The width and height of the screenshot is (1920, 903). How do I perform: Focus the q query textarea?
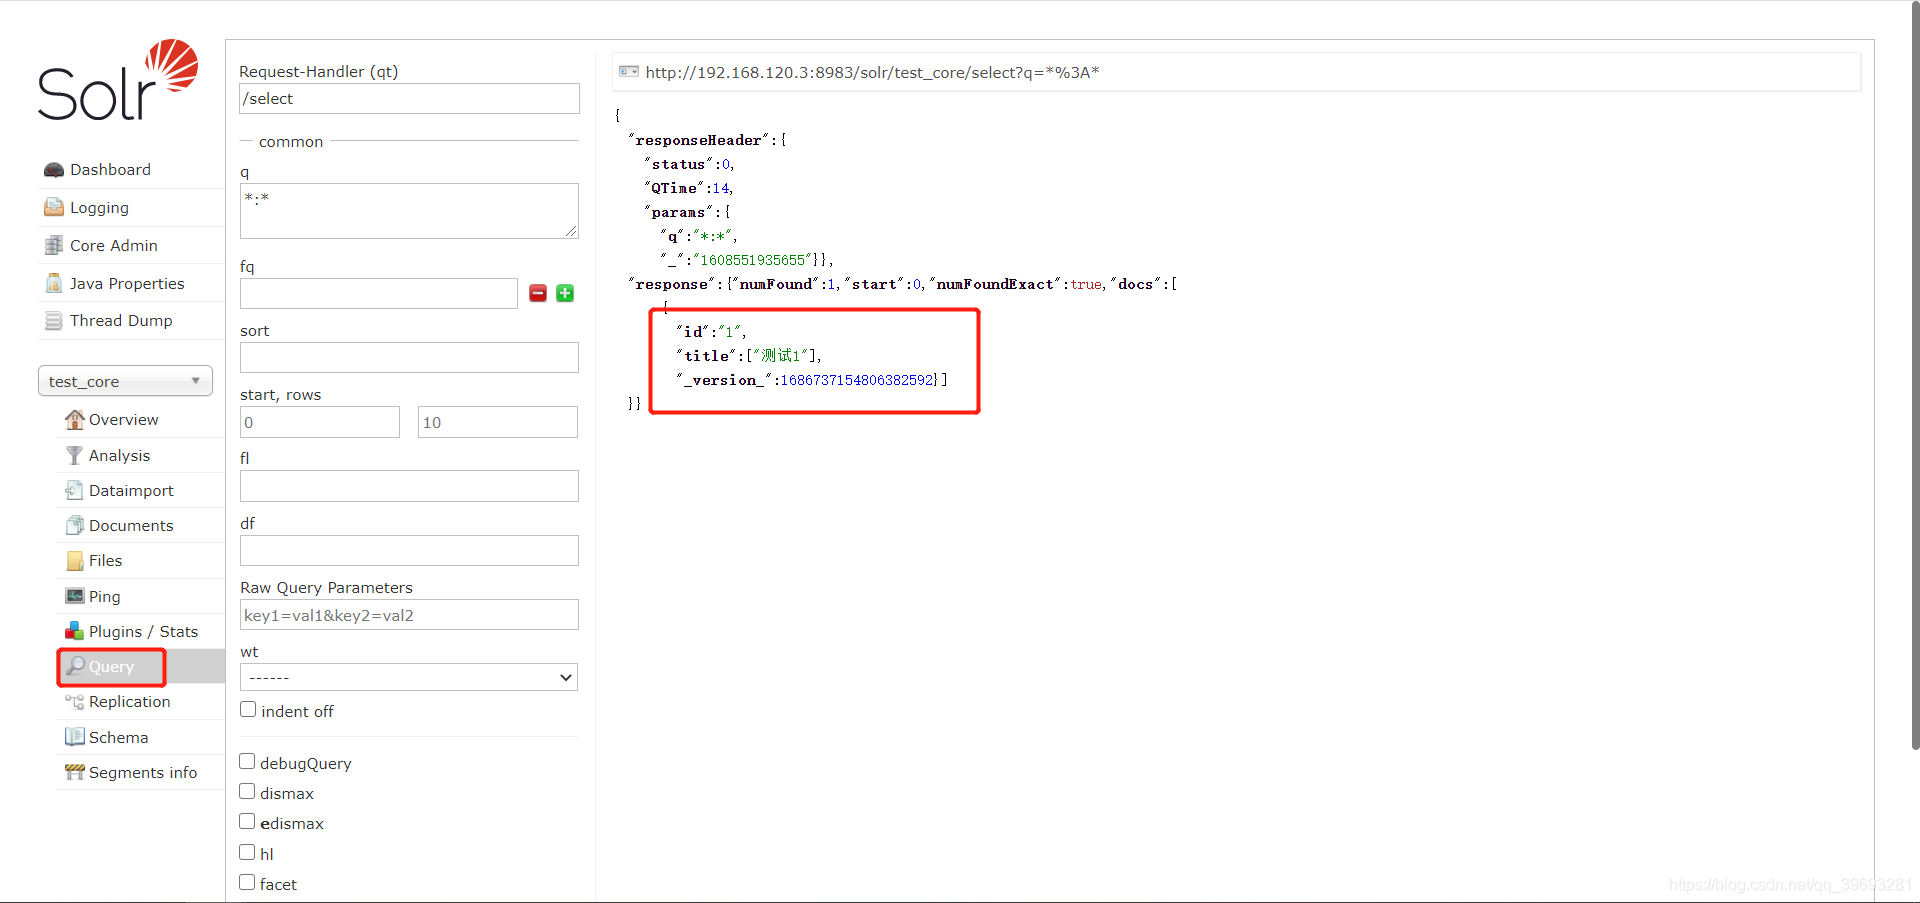(x=409, y=211)
